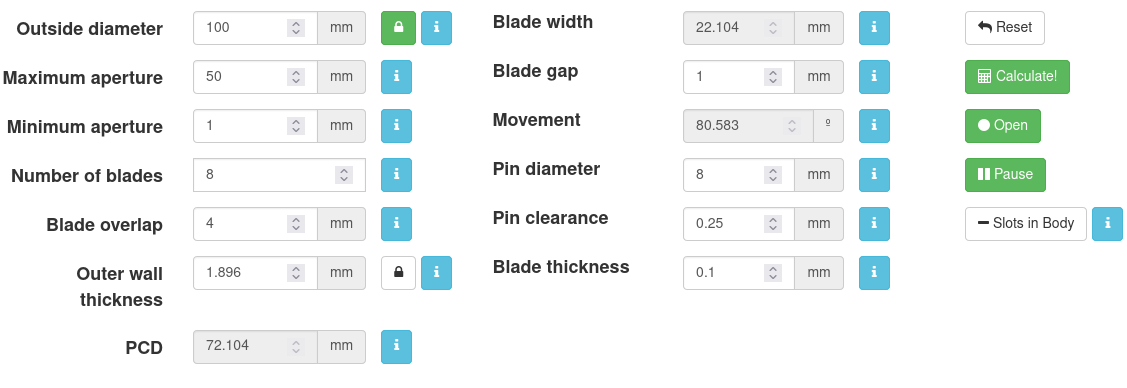Pause the iris animation

1005,175
